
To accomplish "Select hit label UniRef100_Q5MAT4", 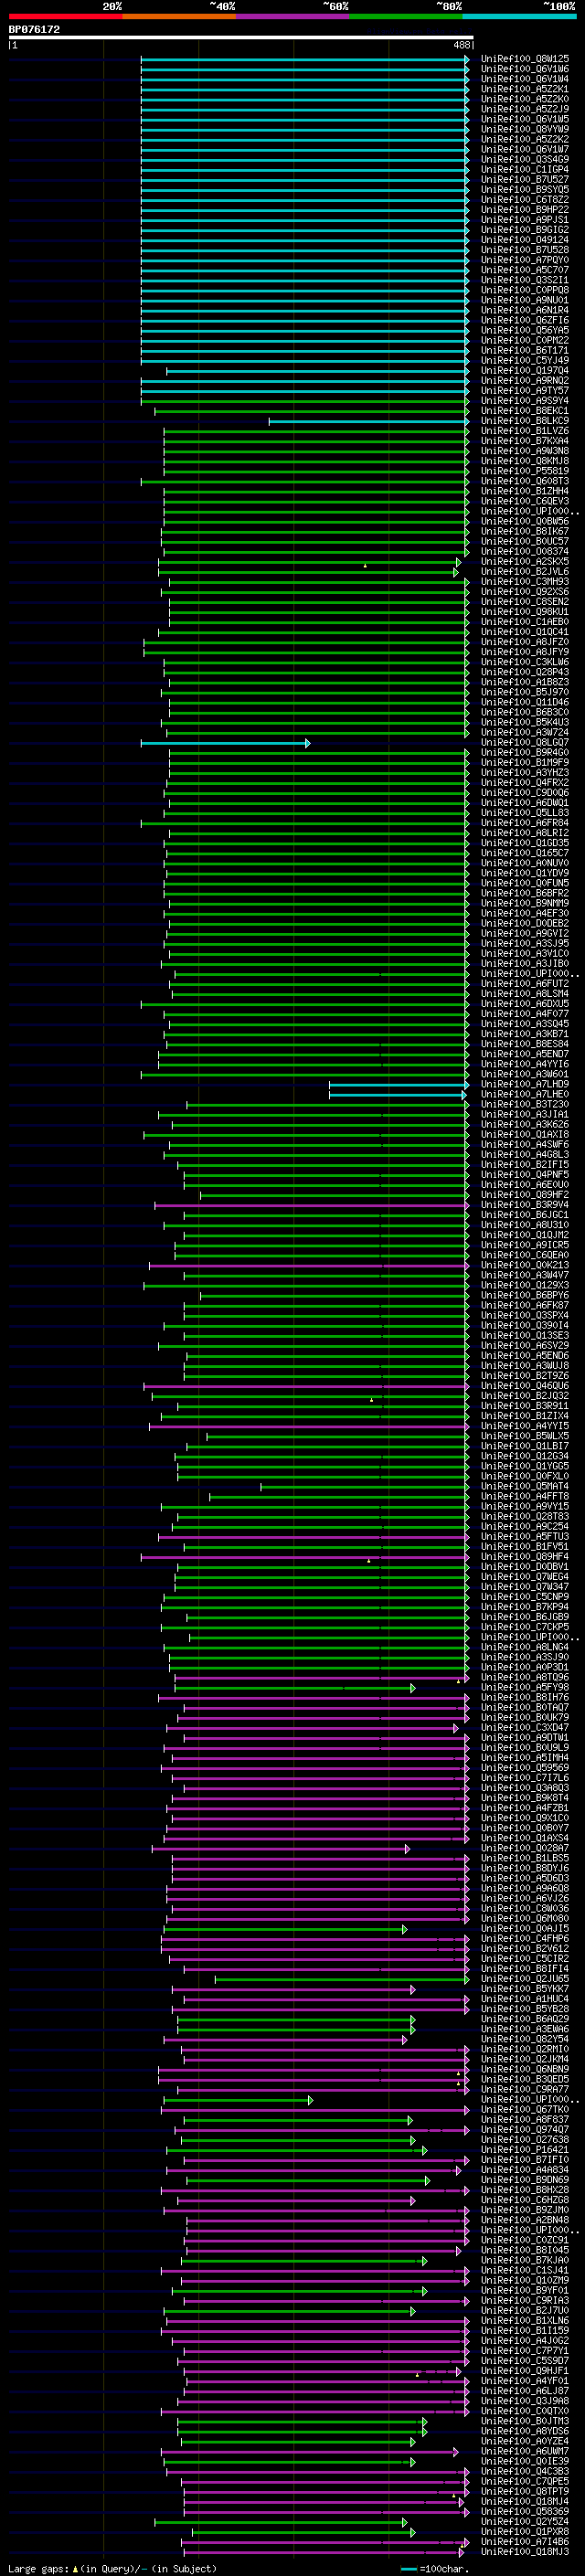I will pos(524,1487).
